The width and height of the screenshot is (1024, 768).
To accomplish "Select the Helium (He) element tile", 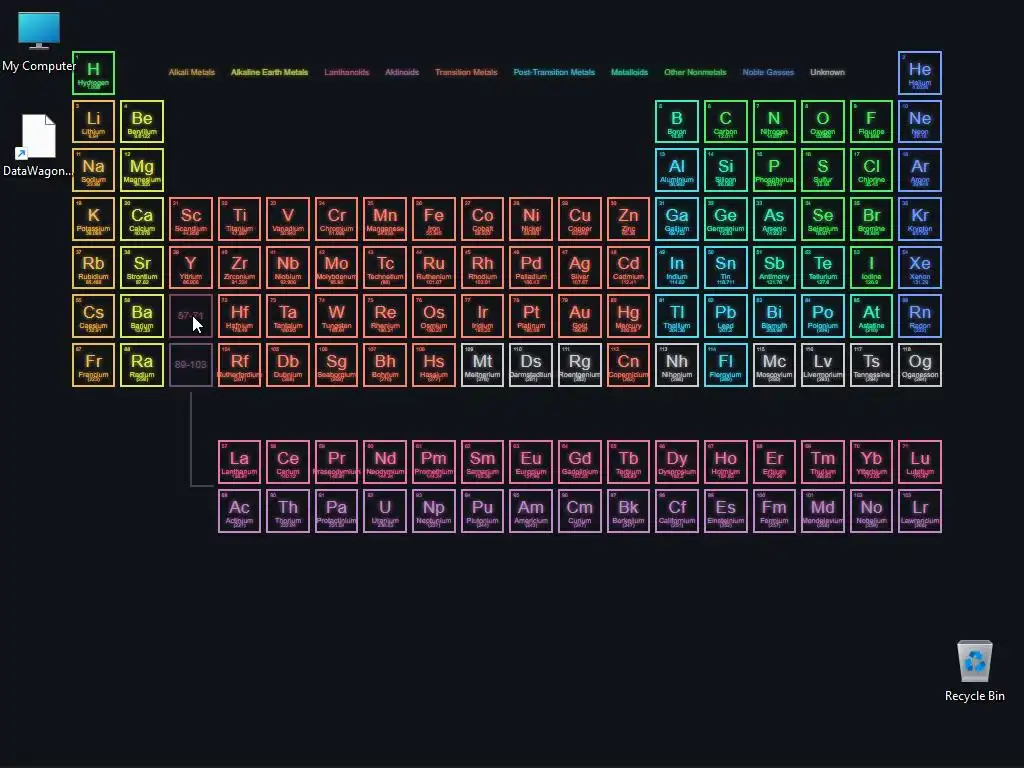I will [920, 72].
